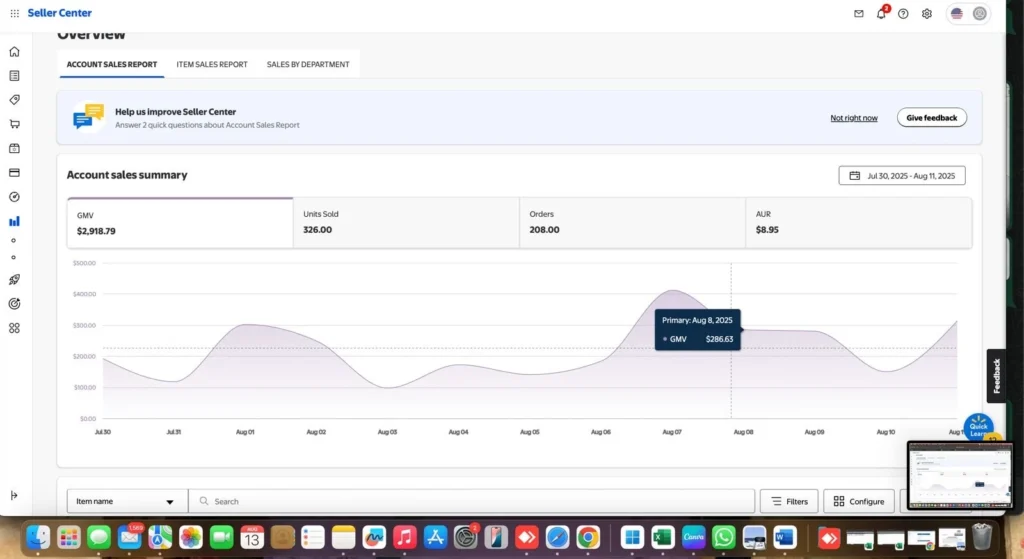The width and height of the screenshot is (1024, 559).
Task: Click the Not right now link
Action: 853,118
